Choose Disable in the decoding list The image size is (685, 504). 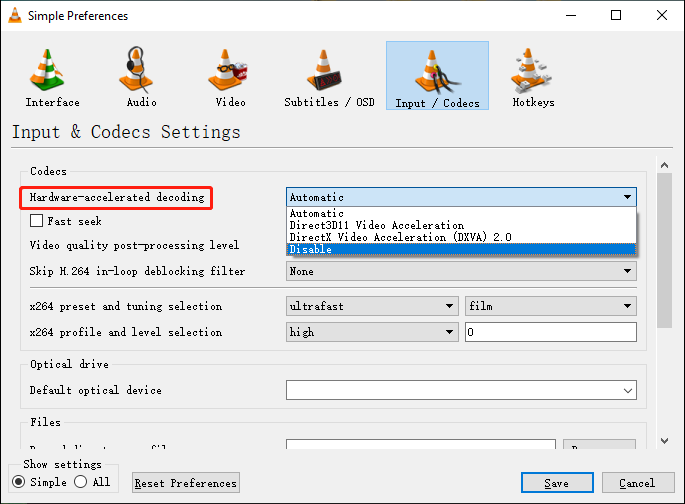pos(461,249)
